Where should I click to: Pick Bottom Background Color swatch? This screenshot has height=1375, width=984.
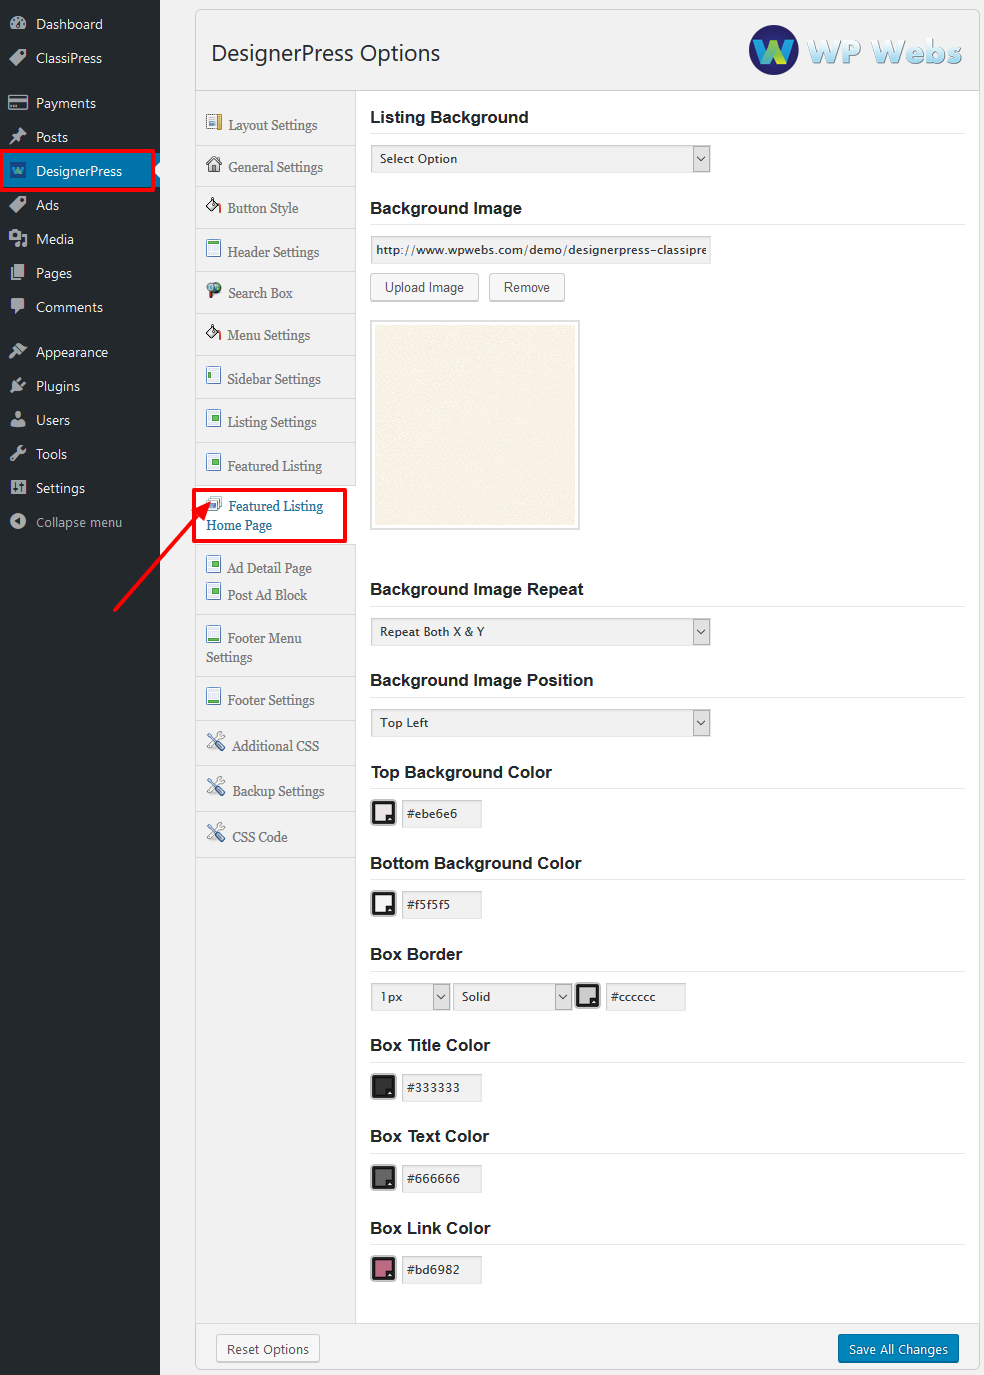384,904
